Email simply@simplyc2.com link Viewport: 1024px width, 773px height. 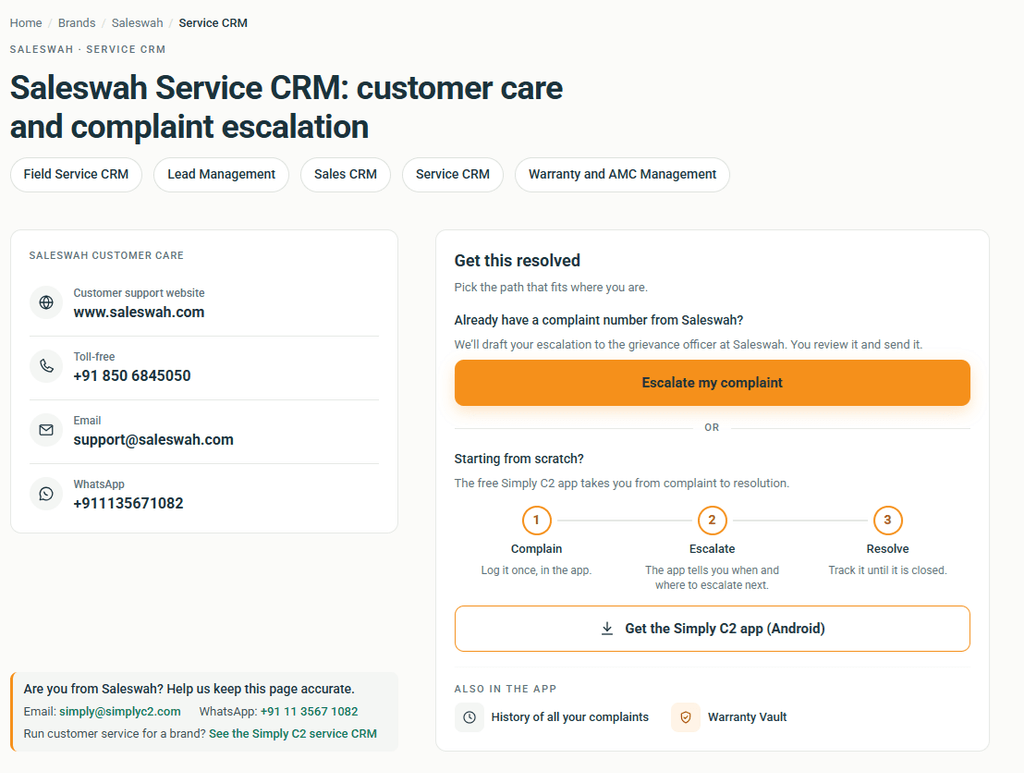pyautogui.click(x=120, y=712)
